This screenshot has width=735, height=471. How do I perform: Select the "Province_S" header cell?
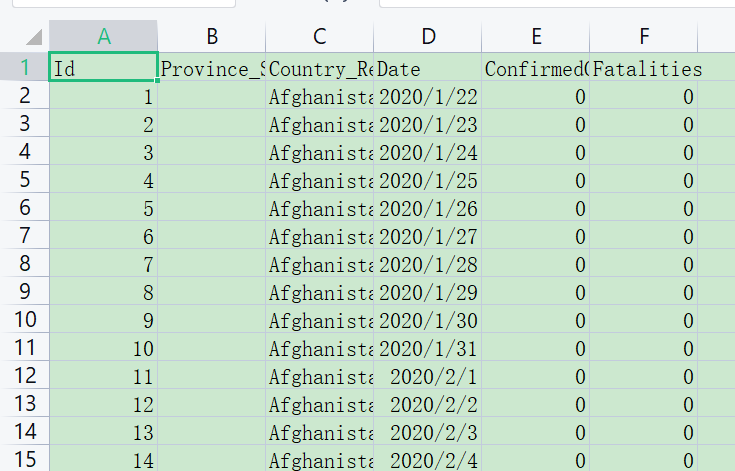pos(212,69)
